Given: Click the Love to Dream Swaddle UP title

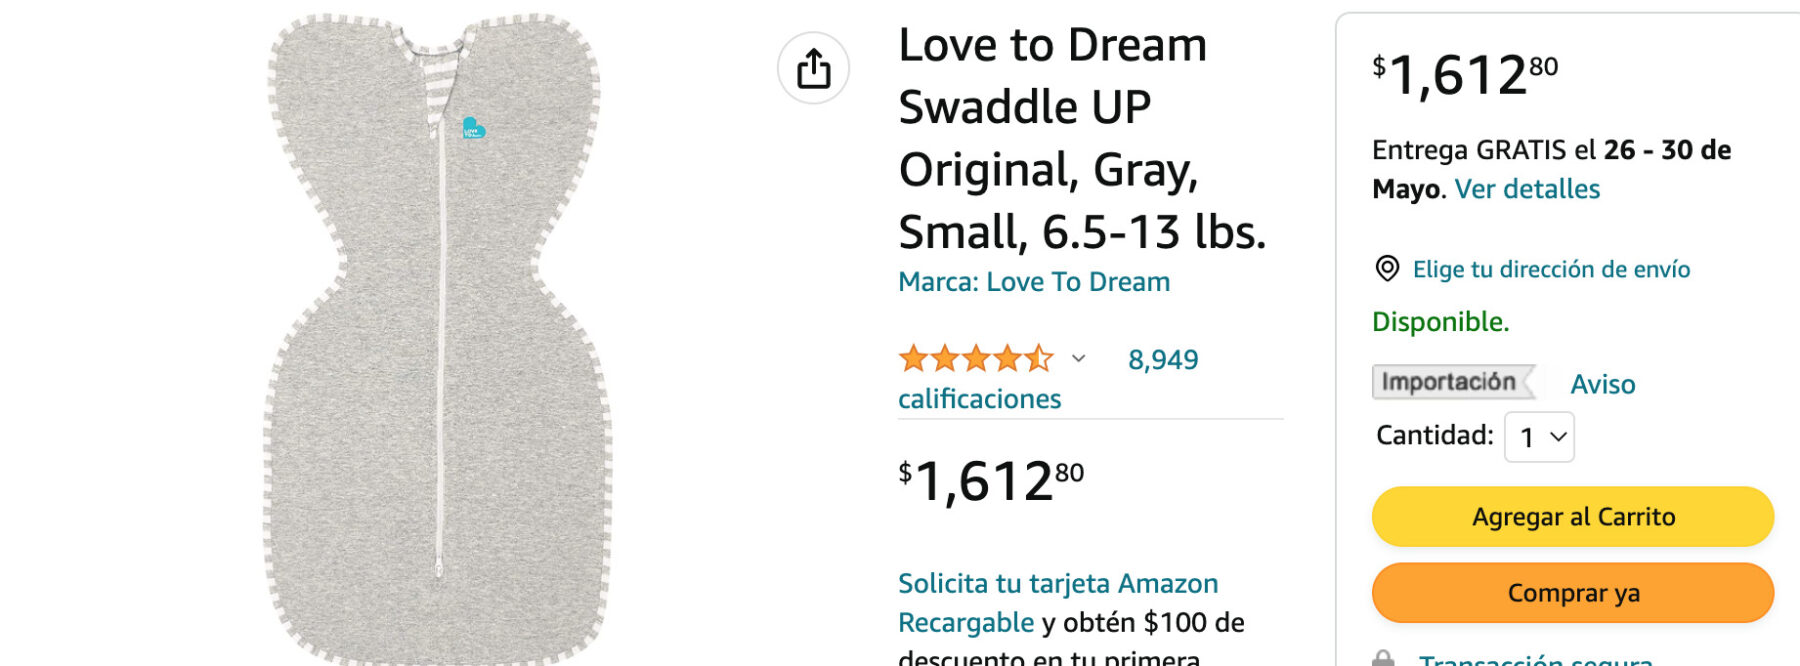Looking at the screenshot, I should [x=1080, y=138].
